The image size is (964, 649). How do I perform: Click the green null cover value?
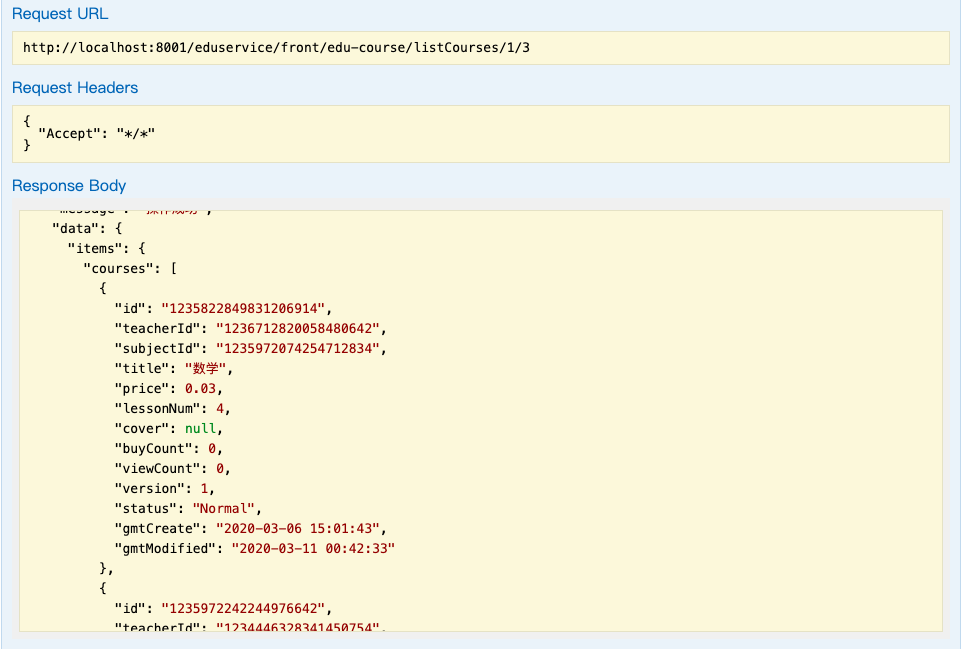coord(200,428)
